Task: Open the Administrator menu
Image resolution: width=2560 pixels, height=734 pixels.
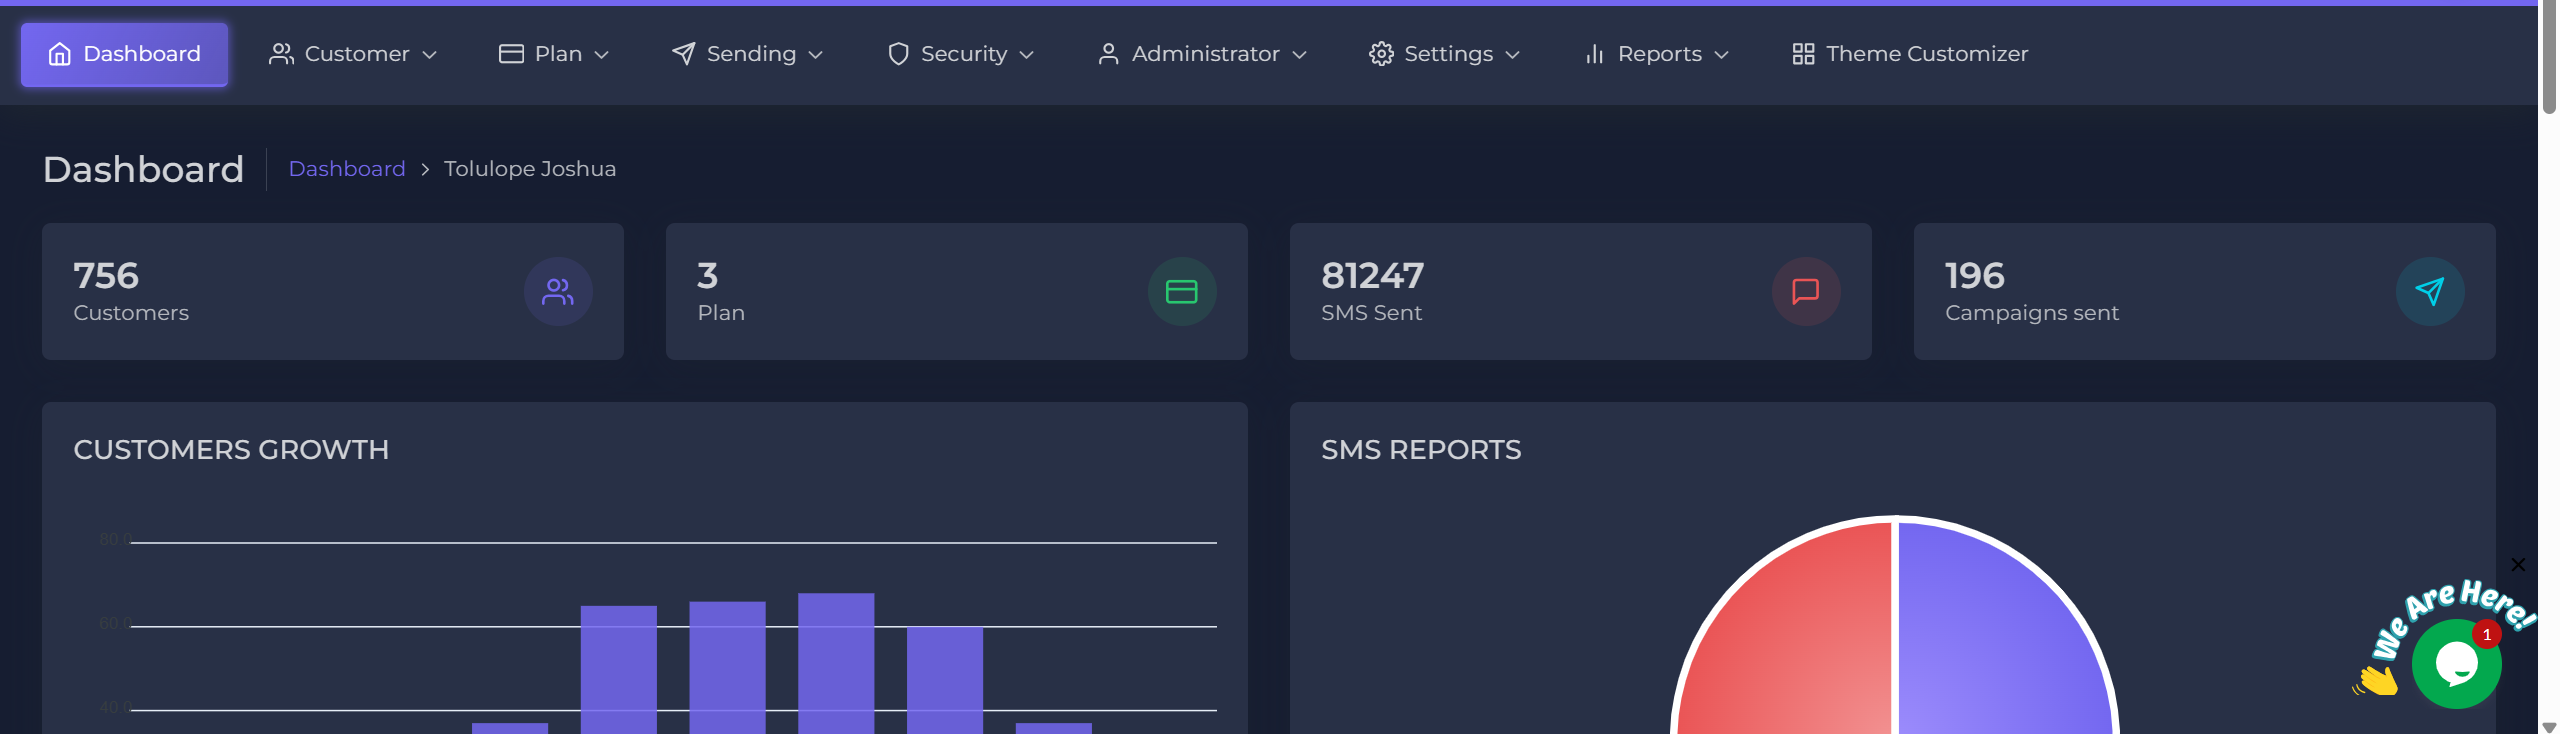Action: pyautogui.click(x=1203, y=54)
